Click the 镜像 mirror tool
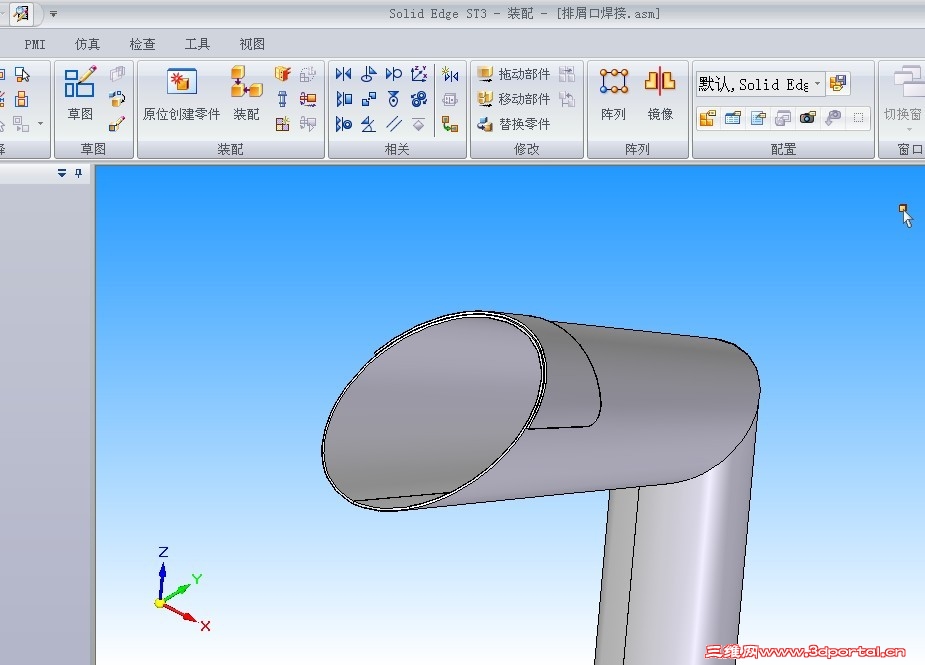 (660, 93)
